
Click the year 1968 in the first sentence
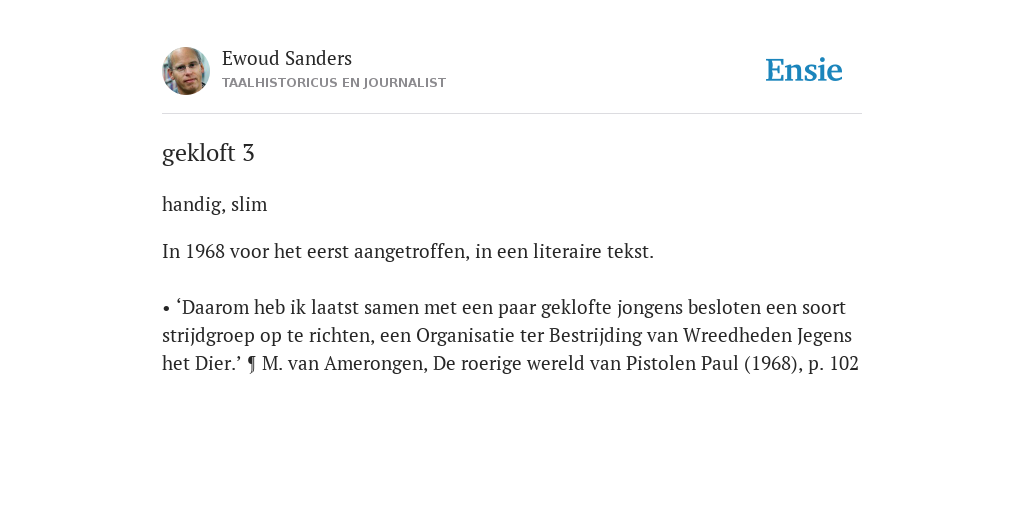click(x=205, y=251)
